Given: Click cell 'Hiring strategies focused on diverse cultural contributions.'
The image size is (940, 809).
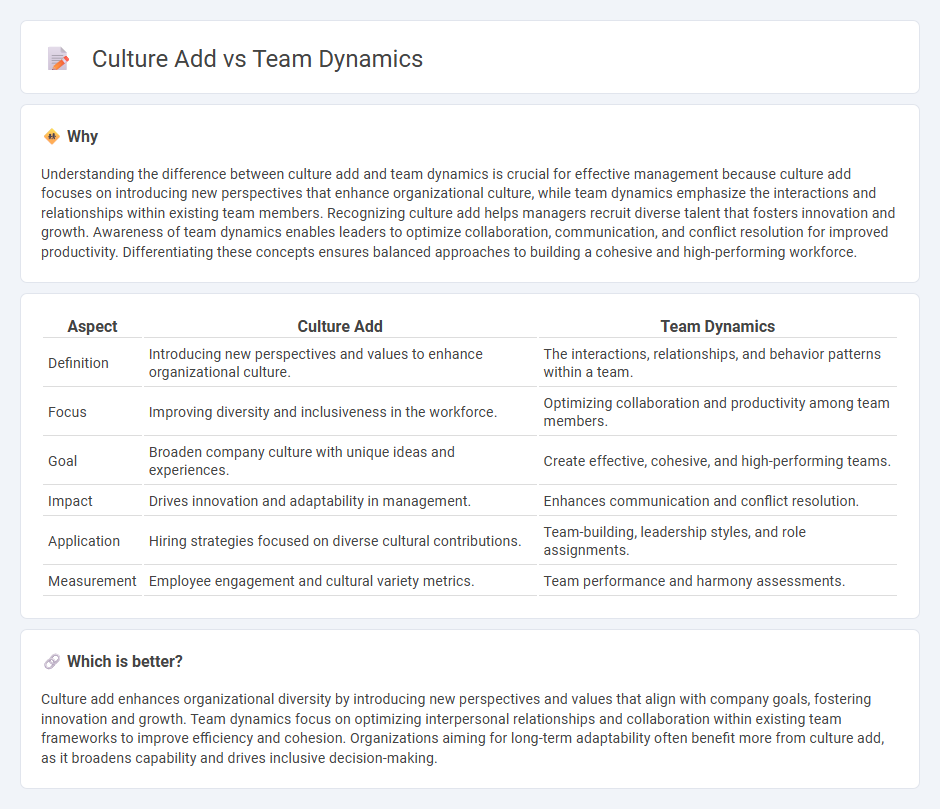Looking at the screenshot, I should 340,541.
